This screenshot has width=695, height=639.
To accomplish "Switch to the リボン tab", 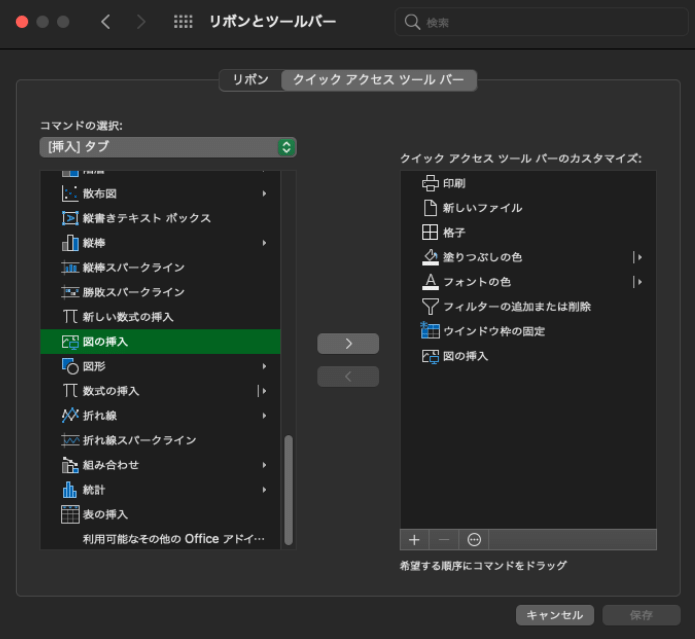I will coord(250,80).
